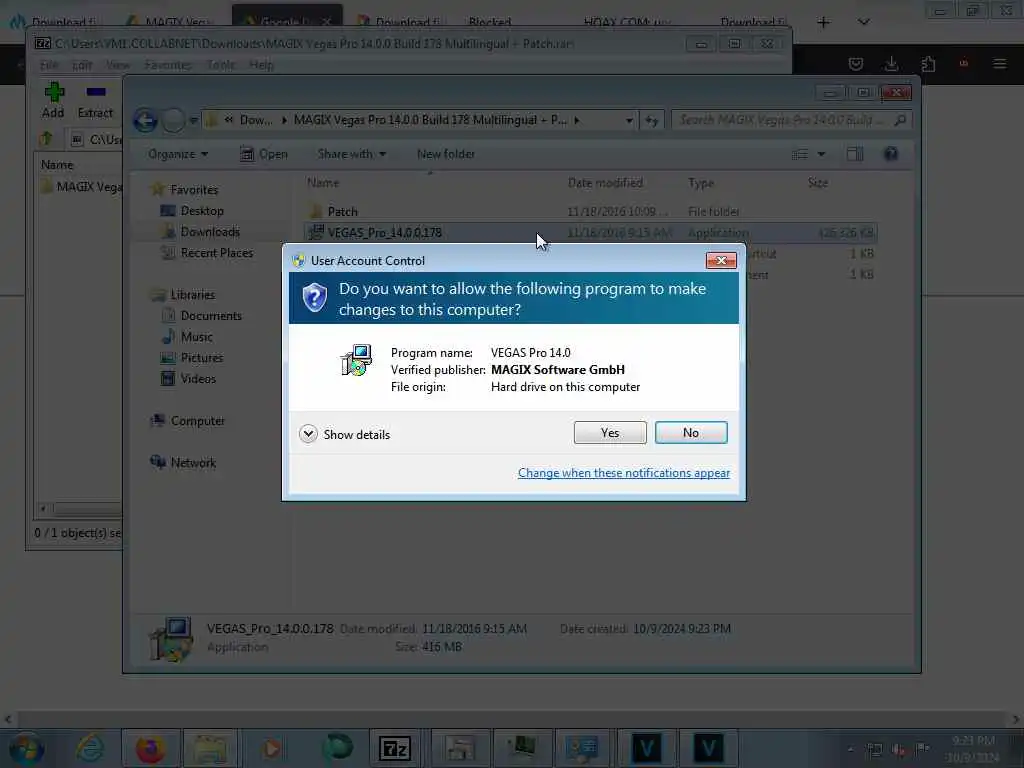Open Change when these notifications appear link
The width and height of the screenshot is (1024, 768).
point(623,473)
